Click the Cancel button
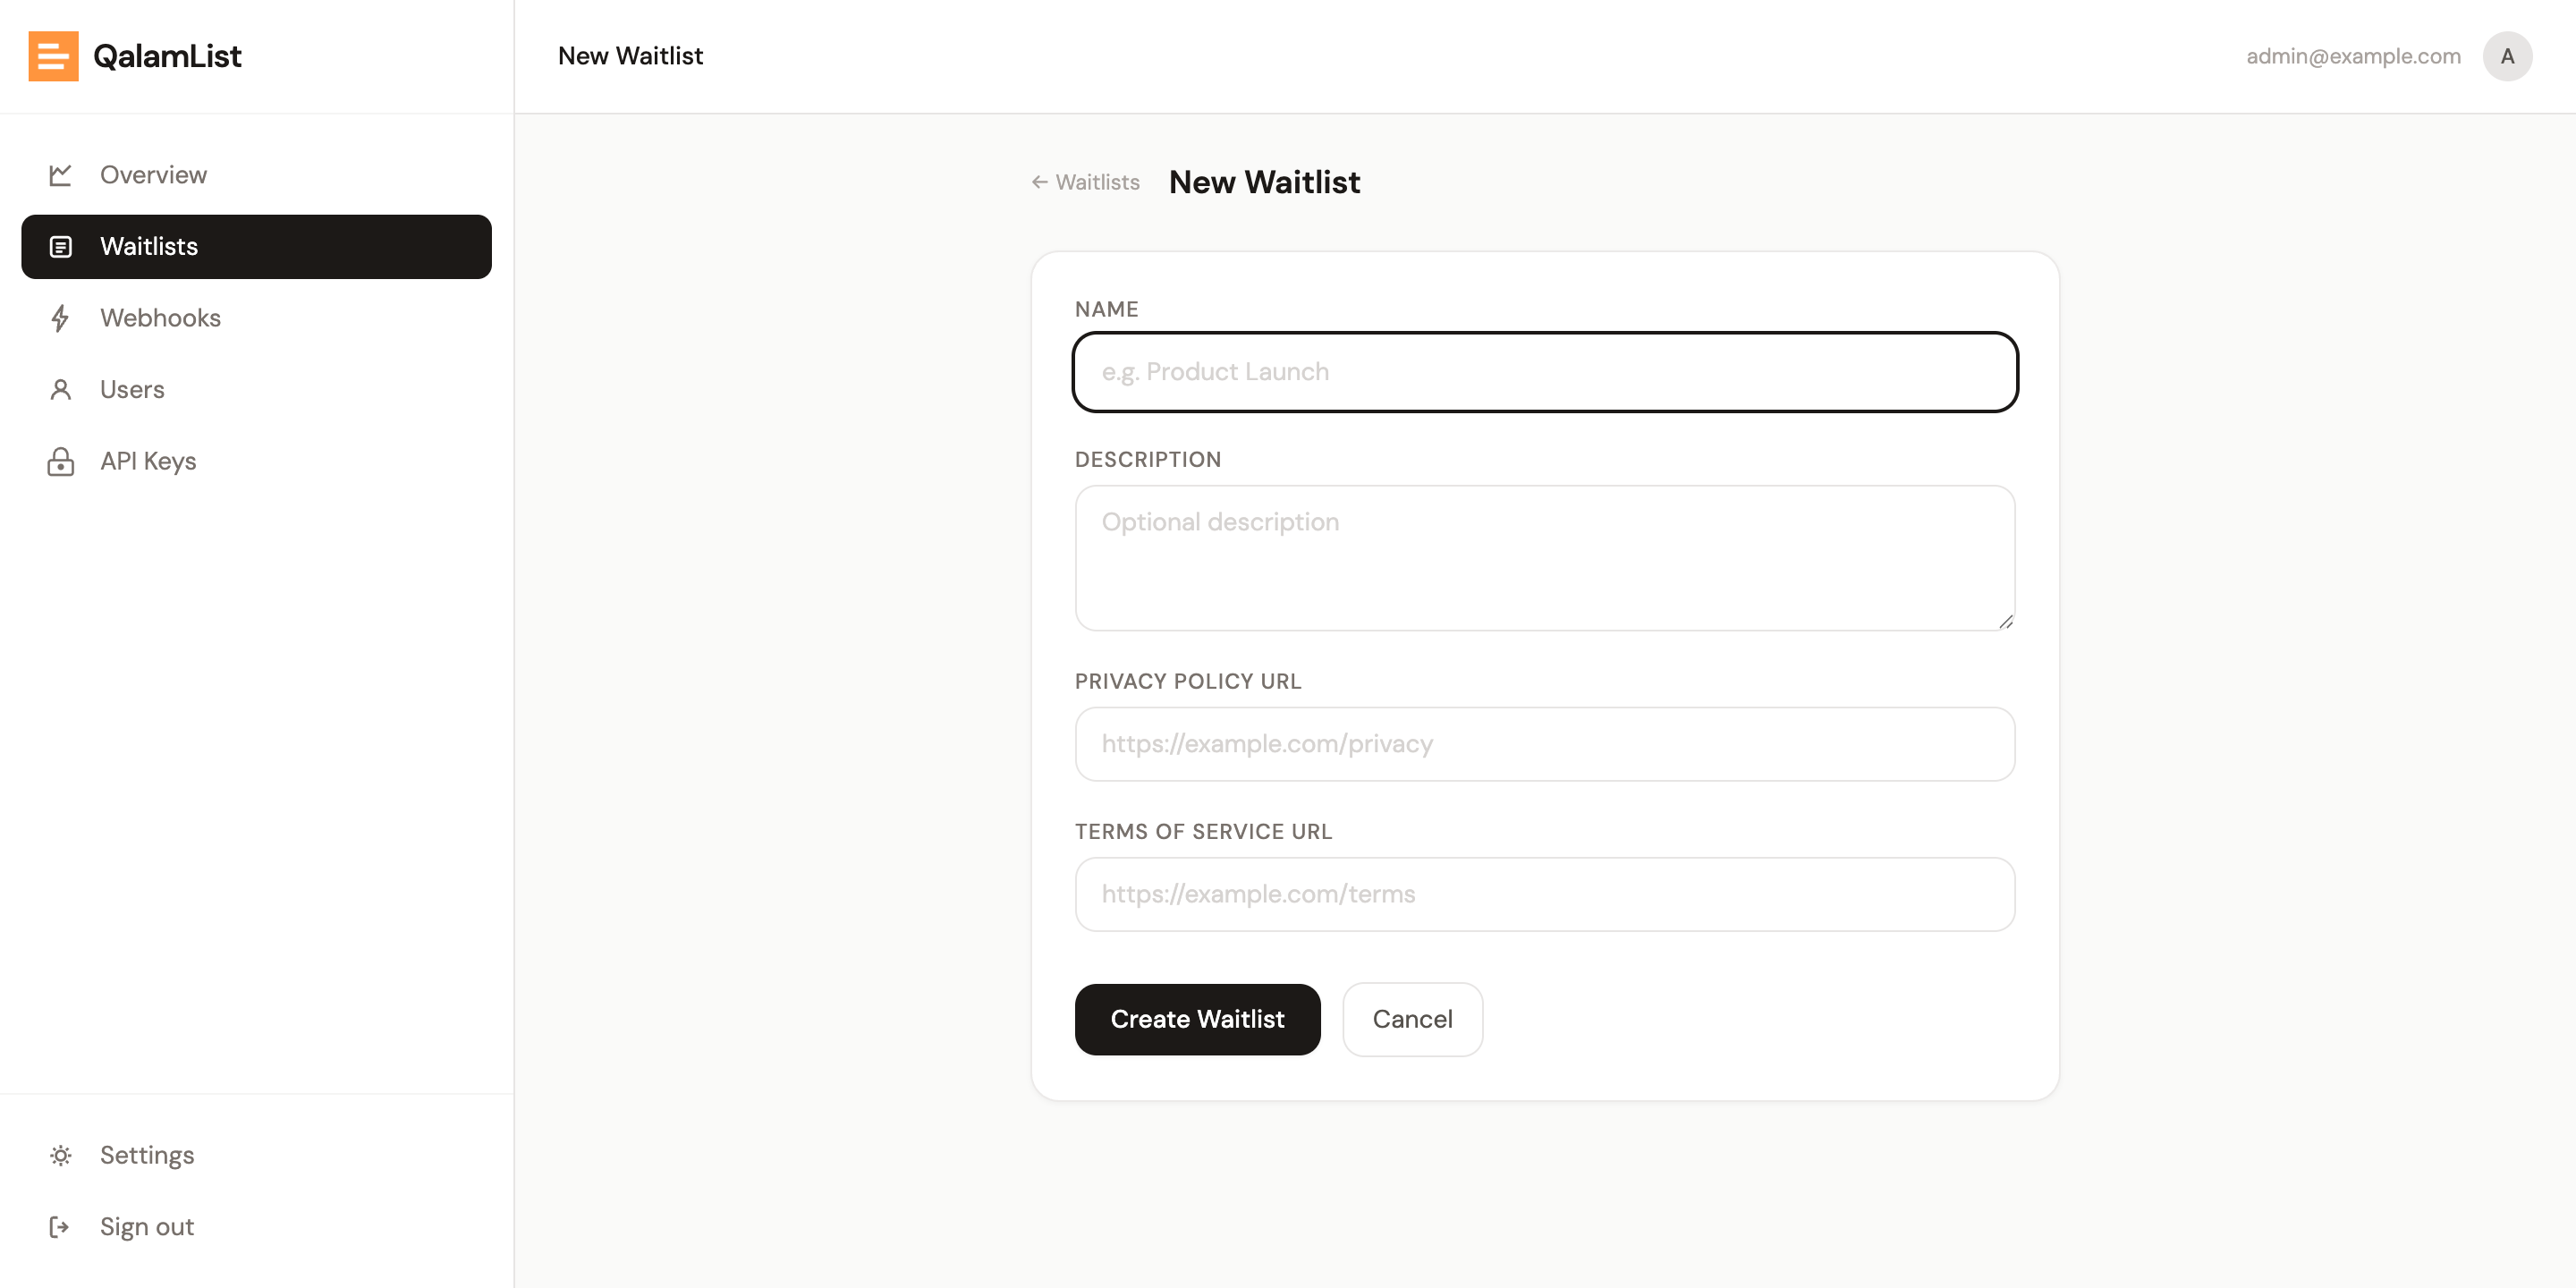This screenshot has width=2576, height=1288. (1412, 1019)
